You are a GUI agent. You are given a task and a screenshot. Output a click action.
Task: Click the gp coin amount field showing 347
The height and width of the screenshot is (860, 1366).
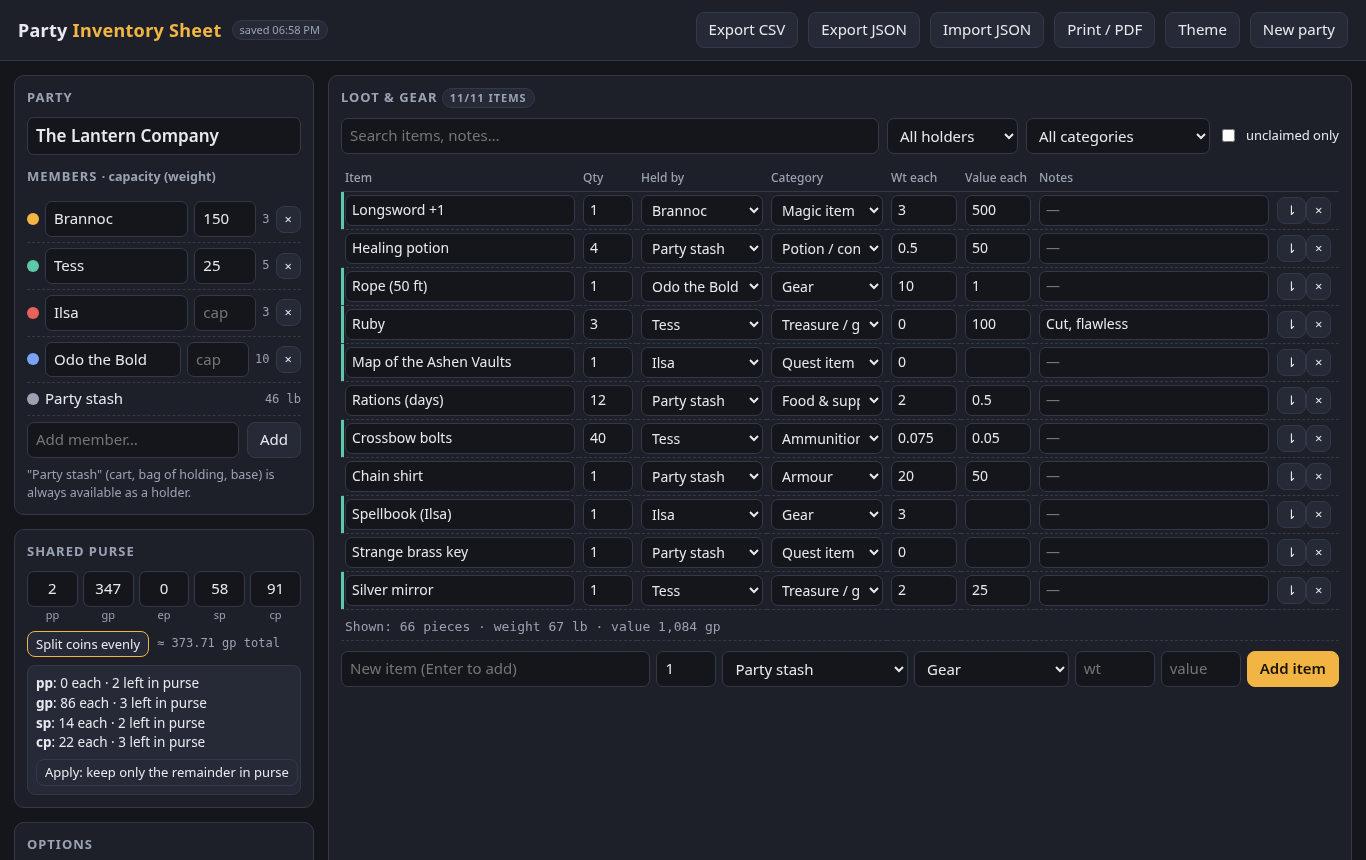pyautogui.click(x=108, y=589)
